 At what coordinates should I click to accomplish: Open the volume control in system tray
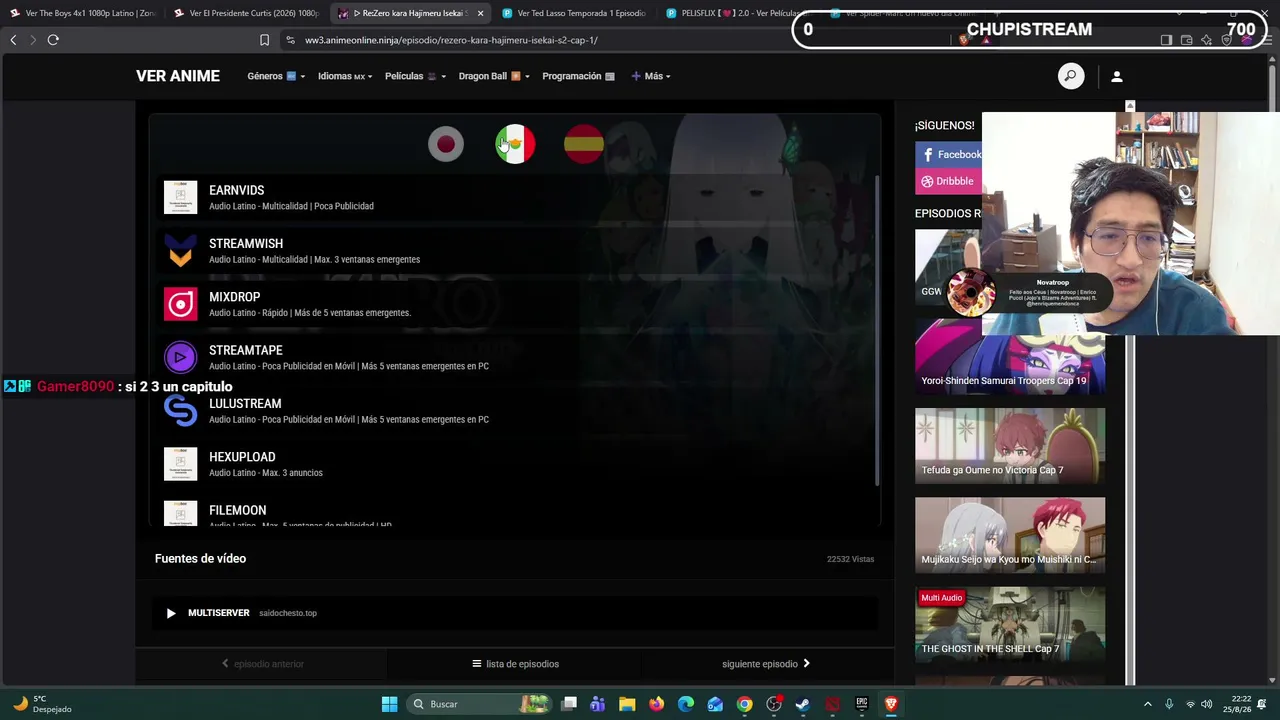pyautogui.click(x=1207, y=704)
